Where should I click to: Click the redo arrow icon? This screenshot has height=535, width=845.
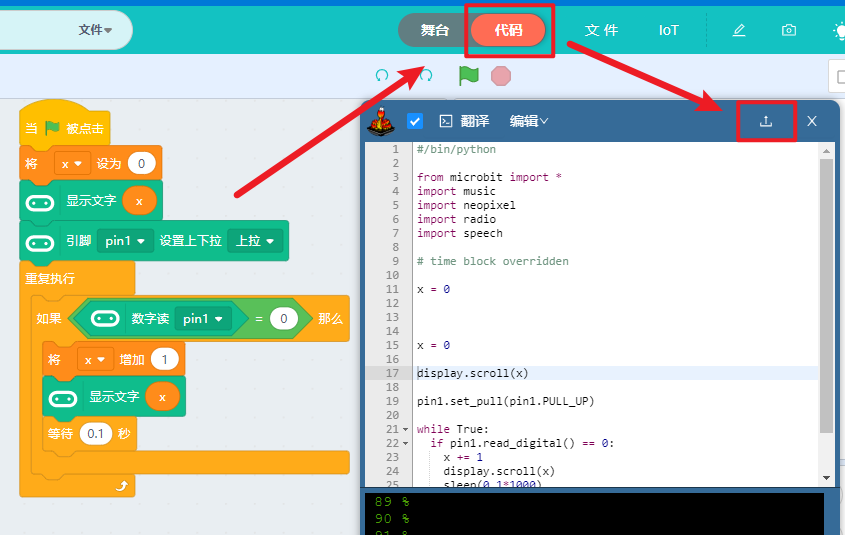427,75
